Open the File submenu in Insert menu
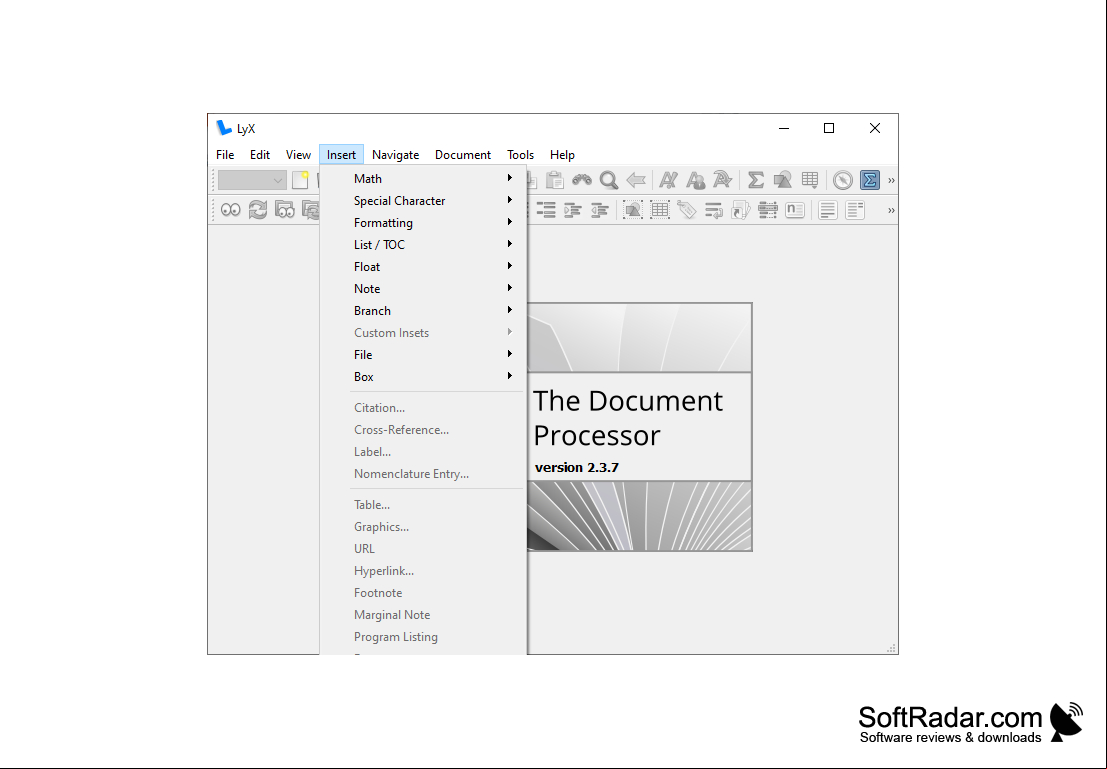 (x=424, y=354)
